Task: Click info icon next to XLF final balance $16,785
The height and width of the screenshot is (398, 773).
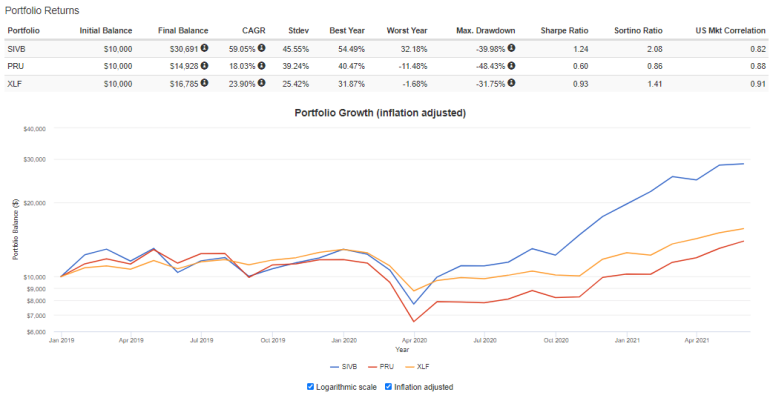Action: point(204,83)
